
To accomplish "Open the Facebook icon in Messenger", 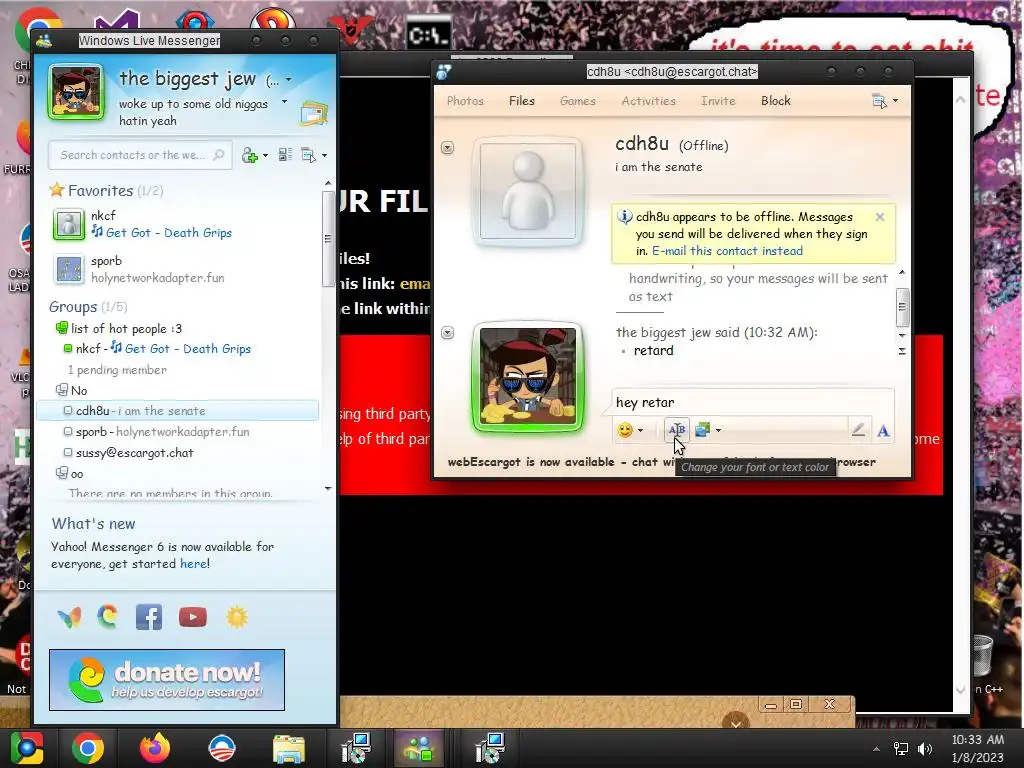I will (x=149, y=616).
